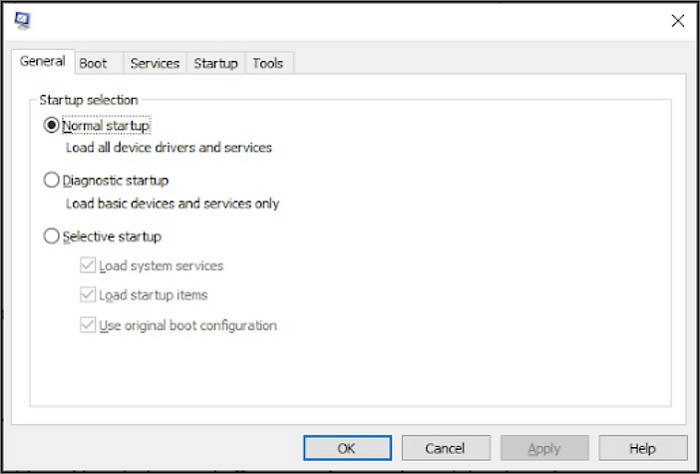Click the Selective startup label text
The height and width of the screenshot is (474, 700).
tap(112, 237)
